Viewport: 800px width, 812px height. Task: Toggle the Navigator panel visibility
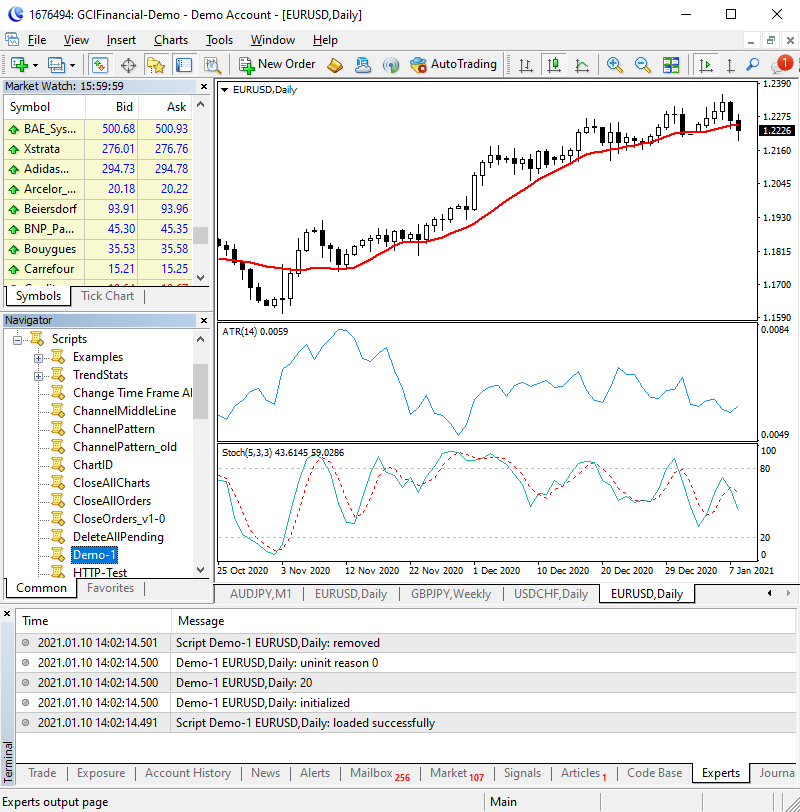click(x=158, y=64)
